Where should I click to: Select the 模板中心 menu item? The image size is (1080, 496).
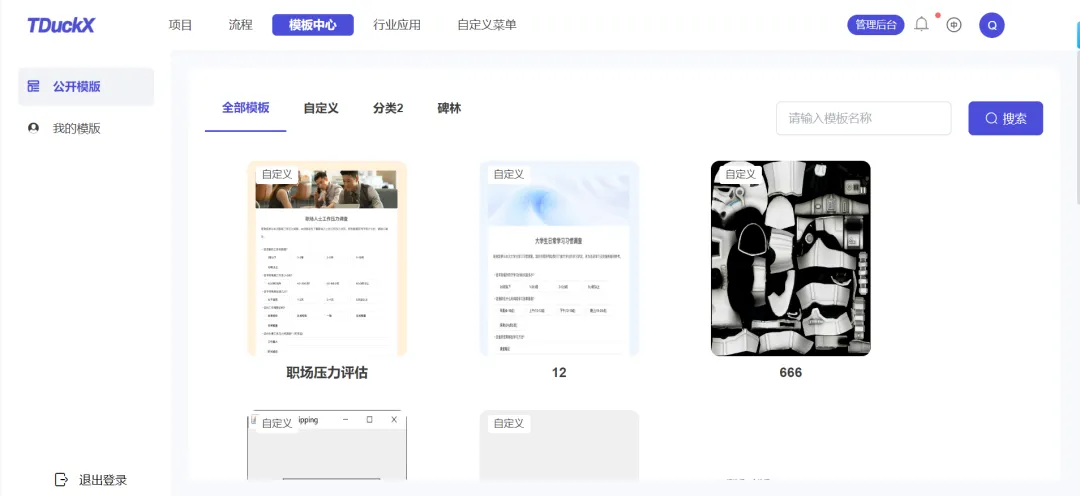(313, 25)
